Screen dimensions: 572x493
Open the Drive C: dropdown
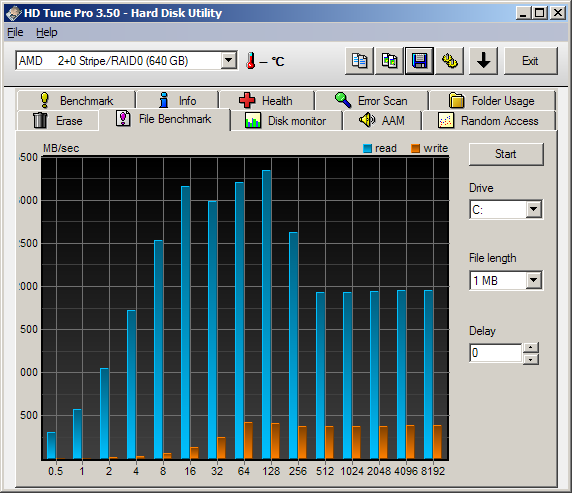click(533, 209)
